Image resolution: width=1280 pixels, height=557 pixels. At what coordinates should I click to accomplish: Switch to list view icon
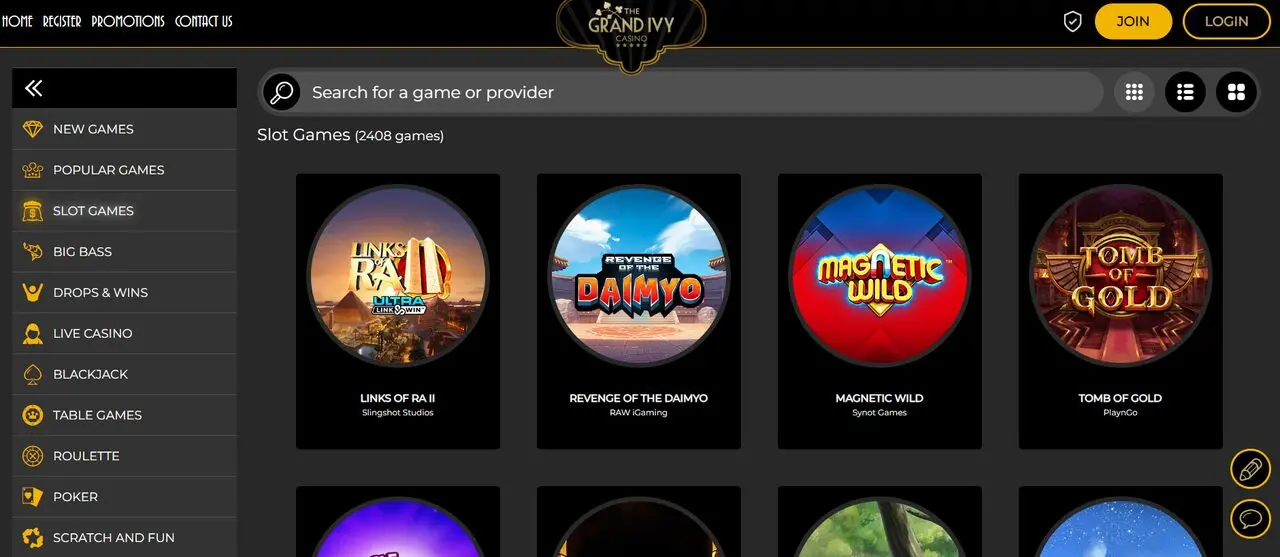[x=1185, y=92]
